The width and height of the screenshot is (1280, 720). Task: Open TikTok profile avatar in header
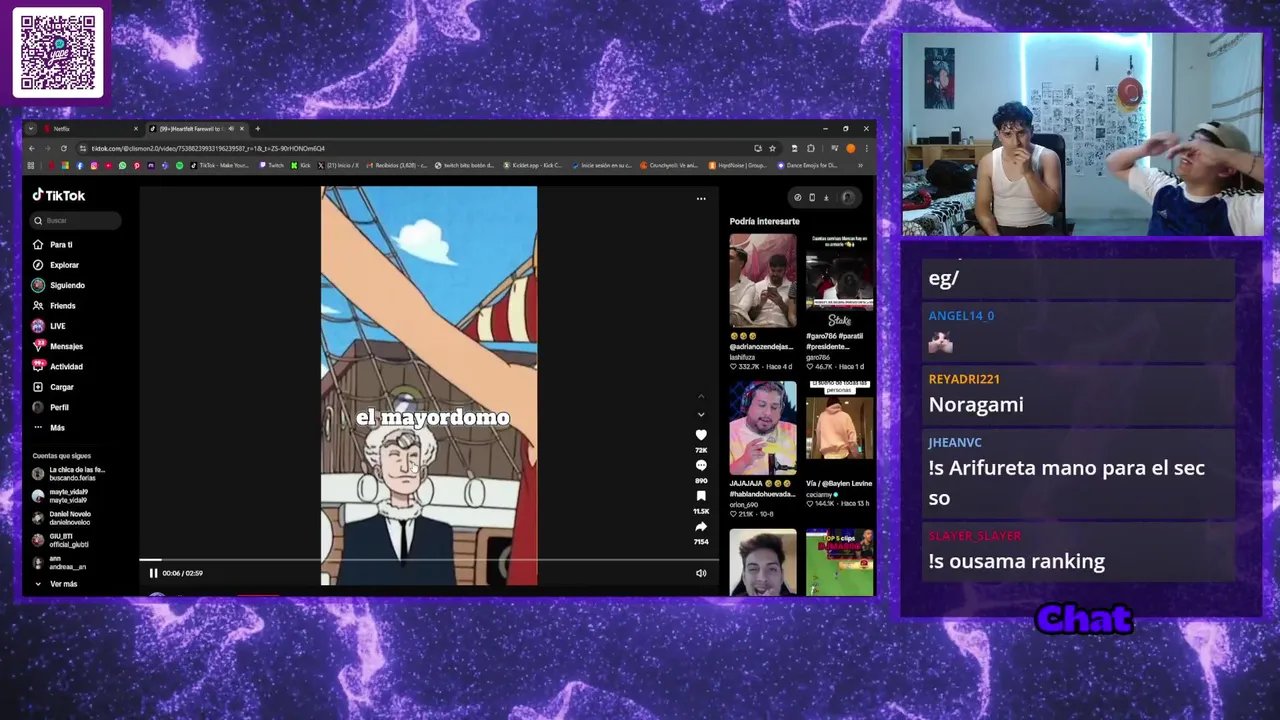point(847,197)
